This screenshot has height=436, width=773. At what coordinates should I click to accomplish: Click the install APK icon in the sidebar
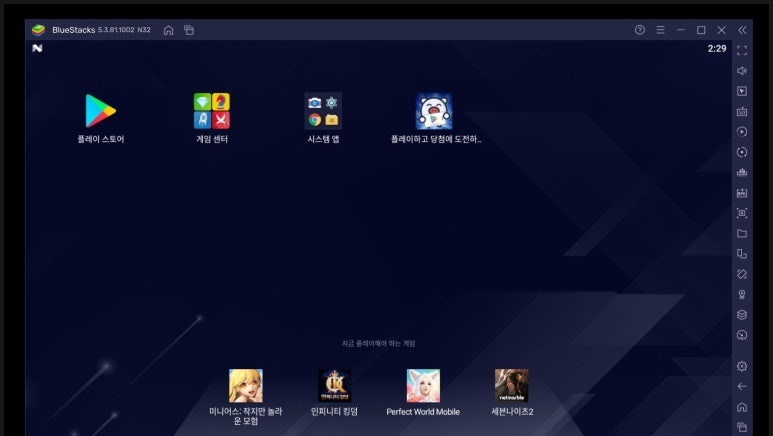(x=742, y=193)
